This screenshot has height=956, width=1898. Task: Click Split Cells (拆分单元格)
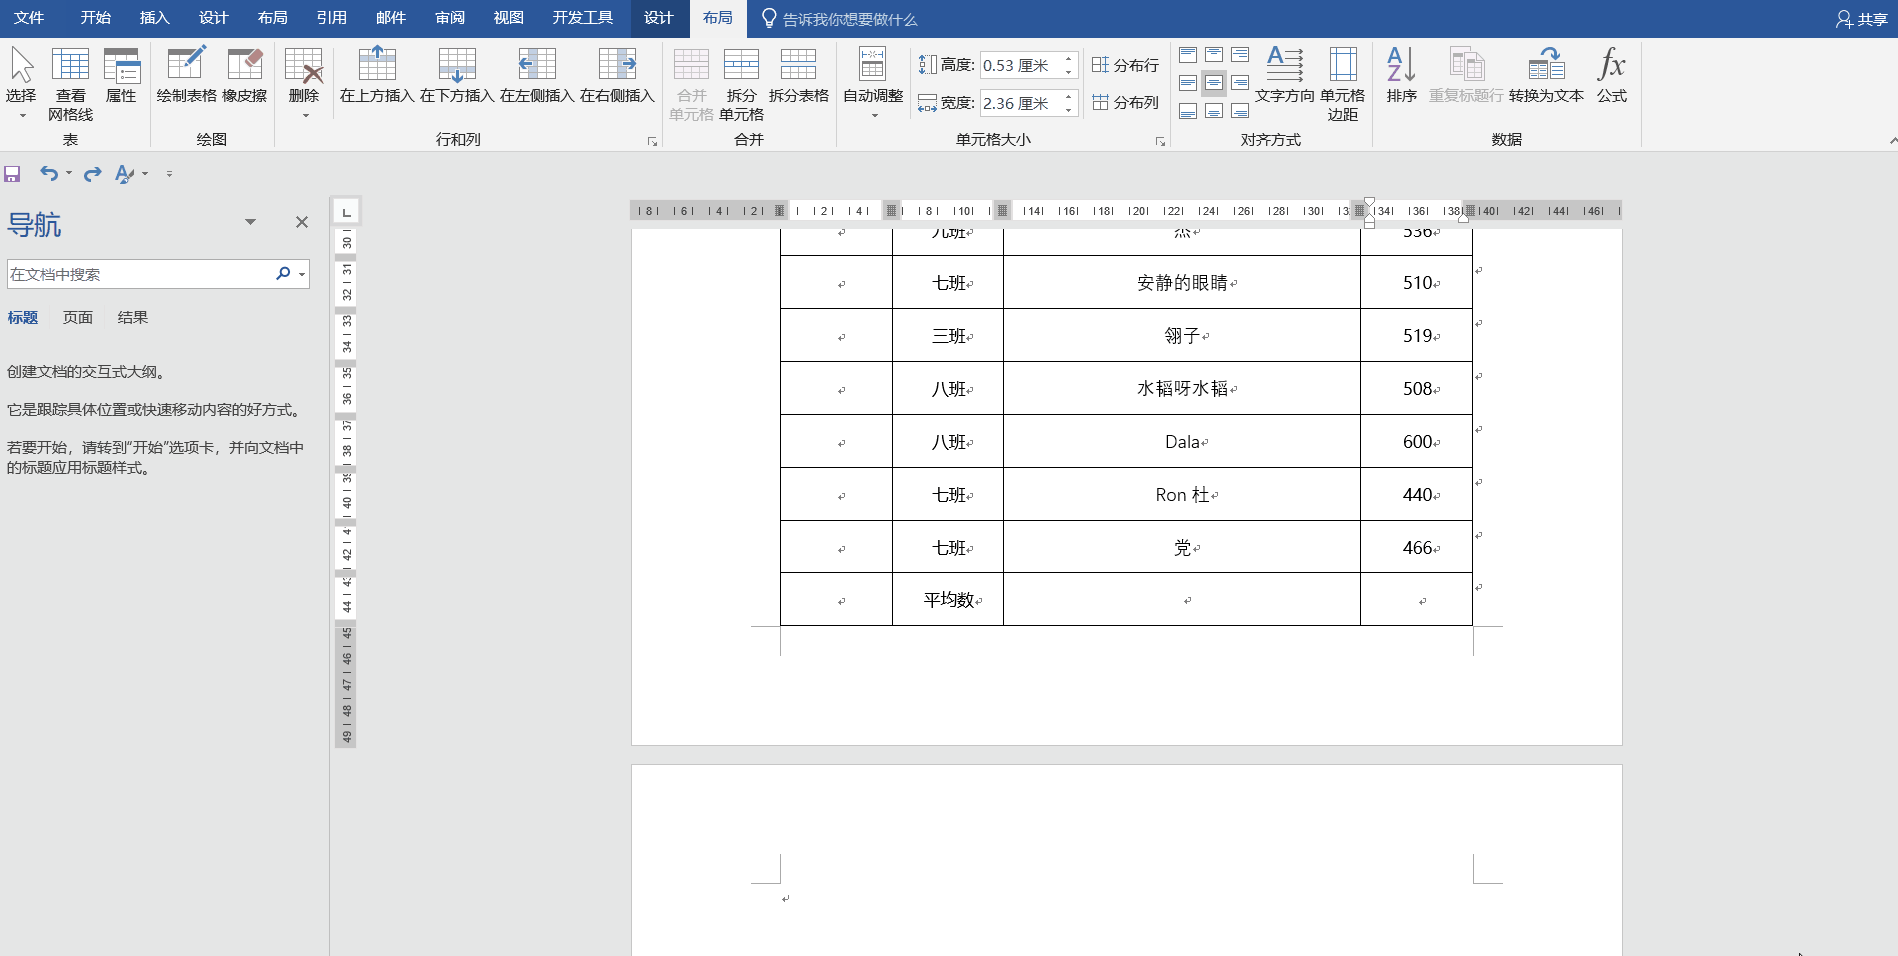coord(741,84)
